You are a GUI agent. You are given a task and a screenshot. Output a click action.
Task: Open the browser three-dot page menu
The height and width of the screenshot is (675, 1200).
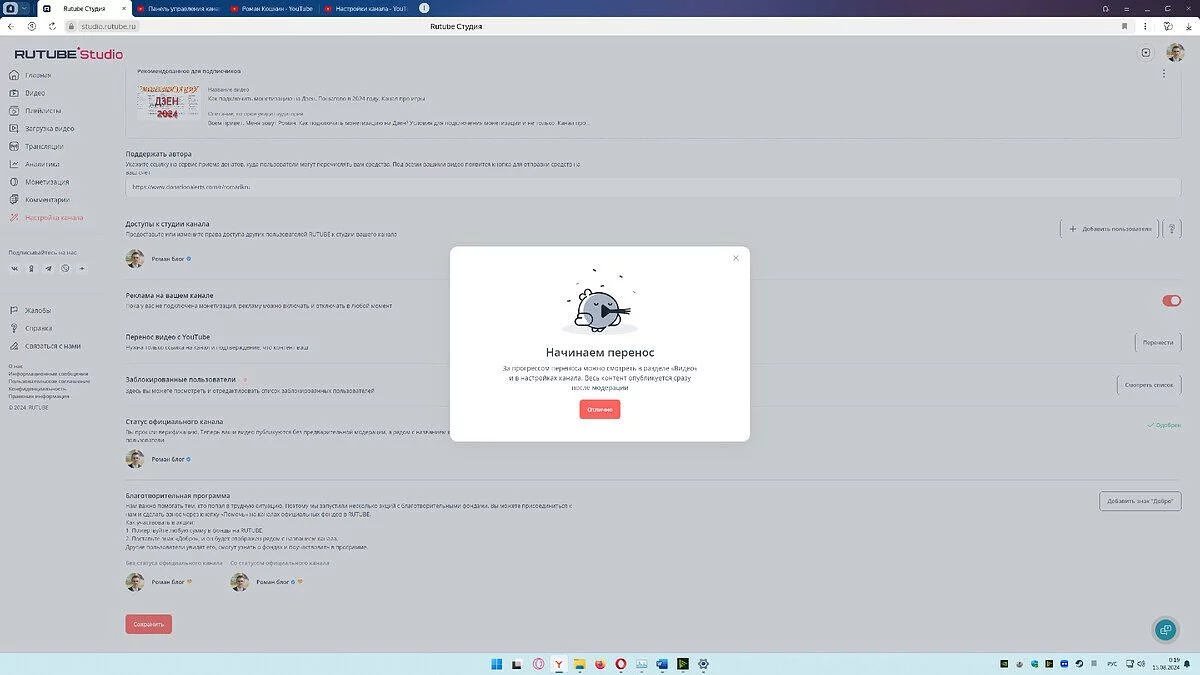click(x=1145, y=26)
